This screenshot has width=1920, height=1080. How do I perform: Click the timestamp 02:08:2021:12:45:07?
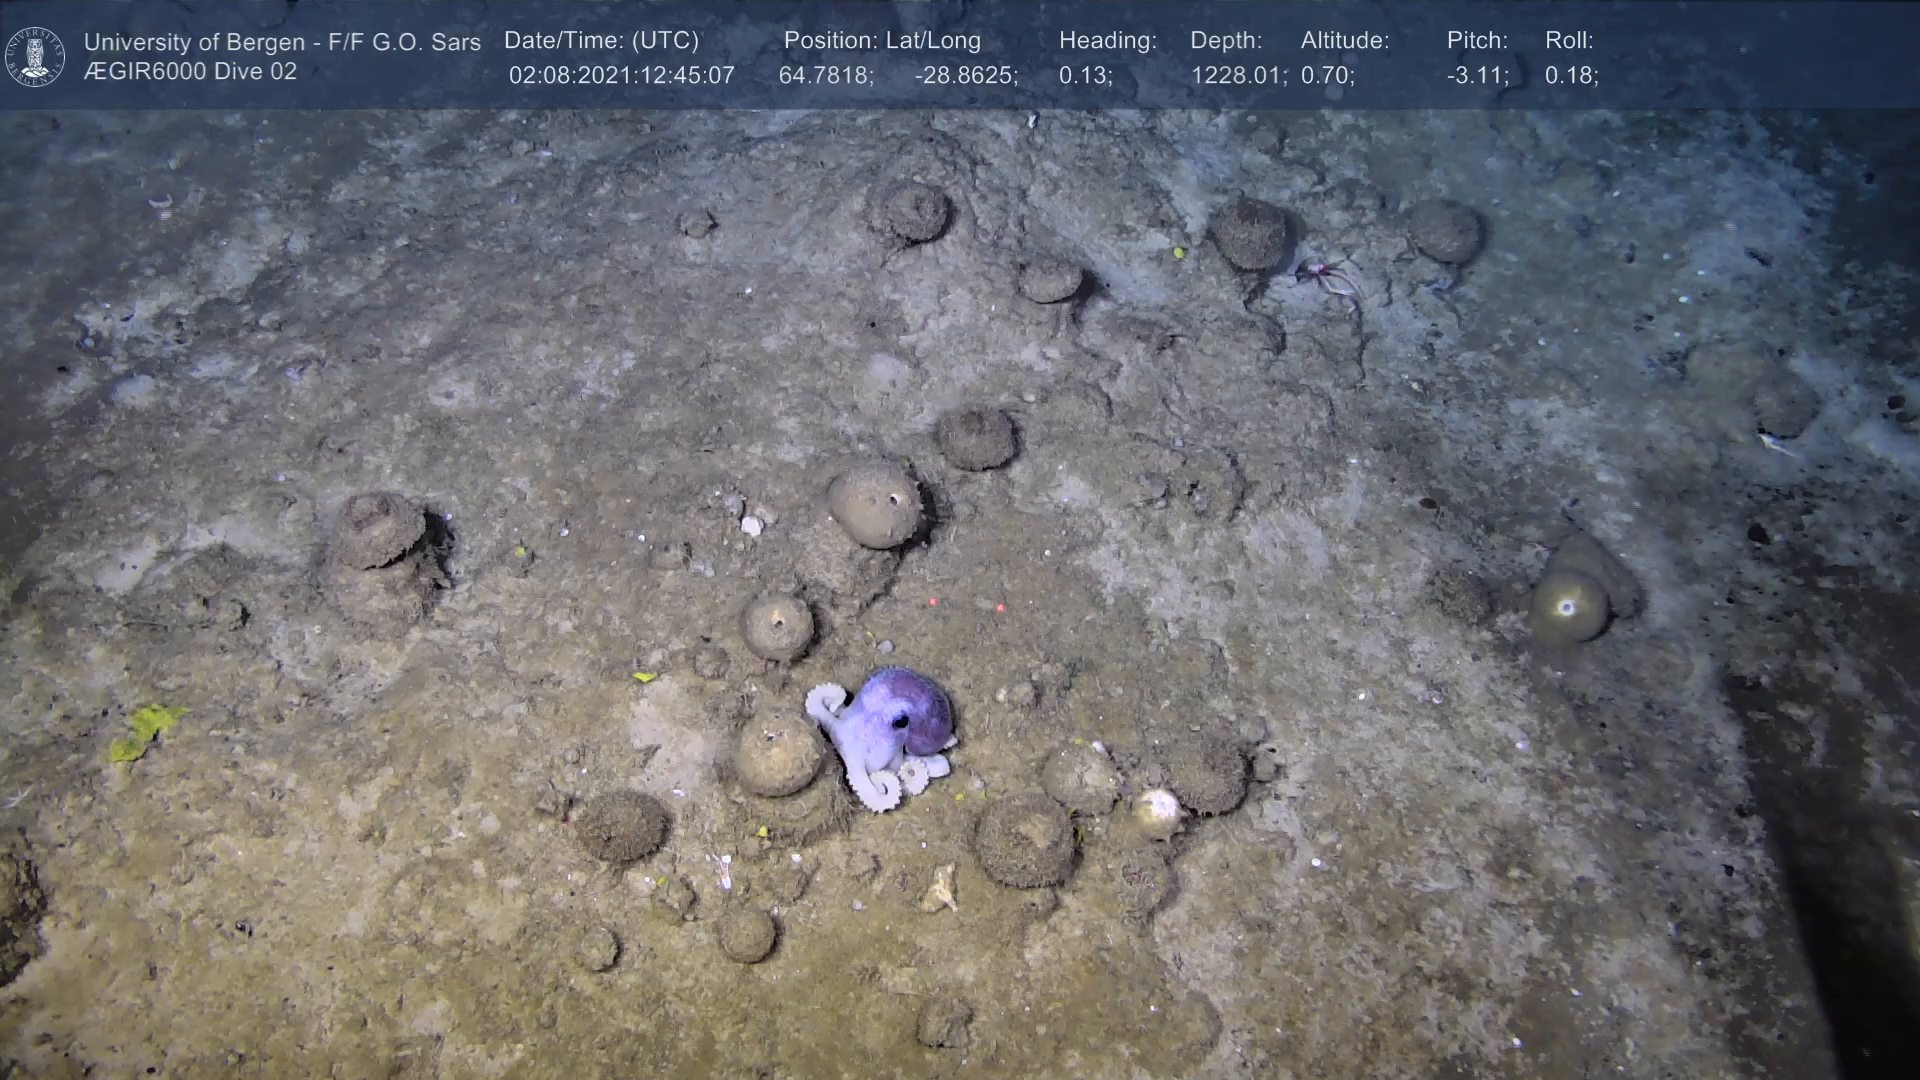tap(621, 76)
